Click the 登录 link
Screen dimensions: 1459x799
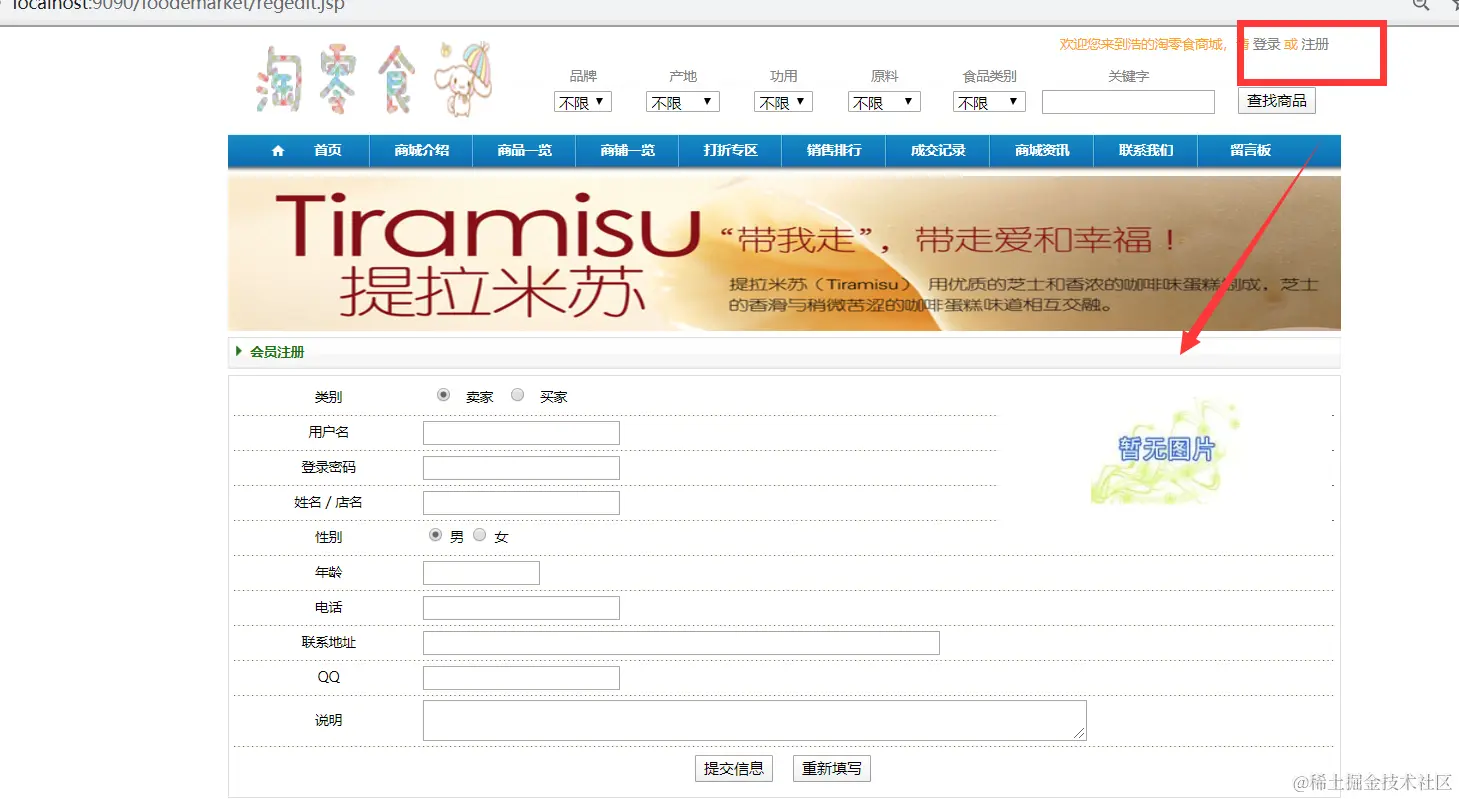click(x=1267, y=45)
